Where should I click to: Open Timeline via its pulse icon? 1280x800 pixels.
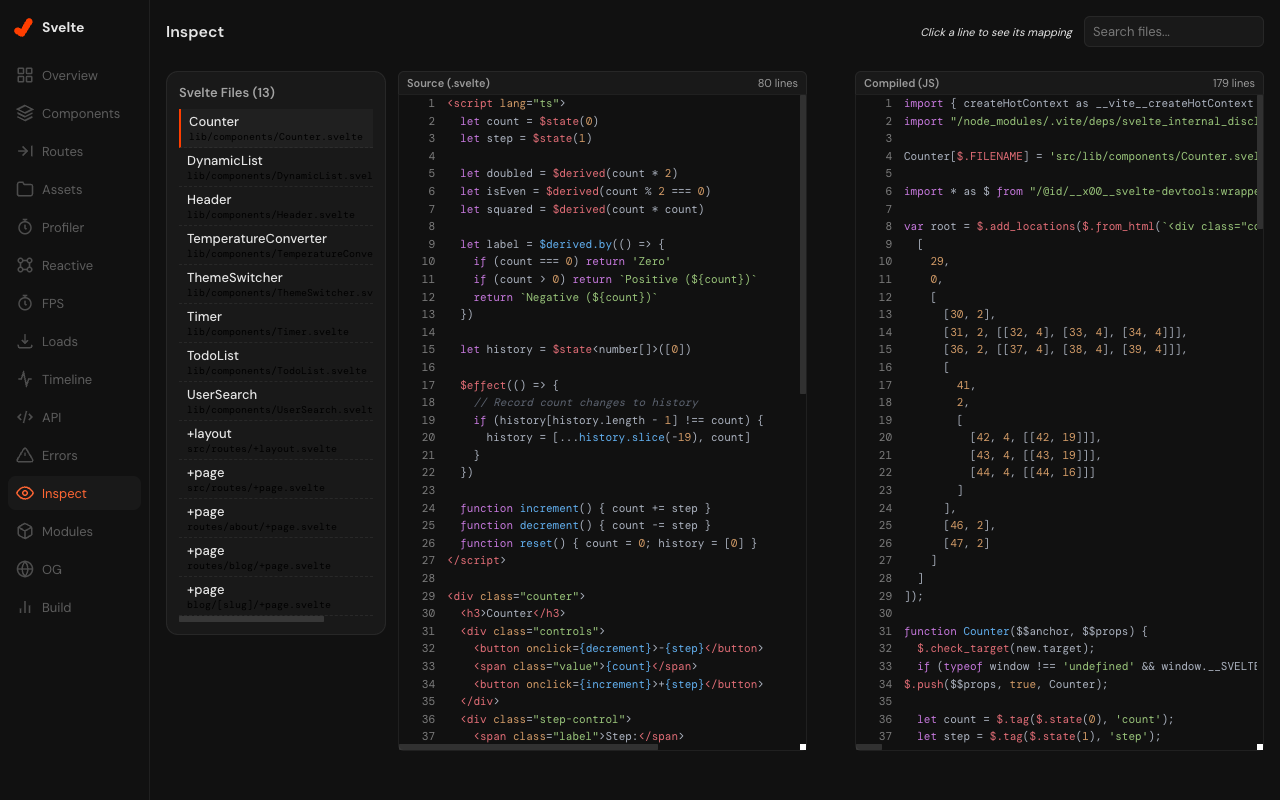tap(25, 379)
